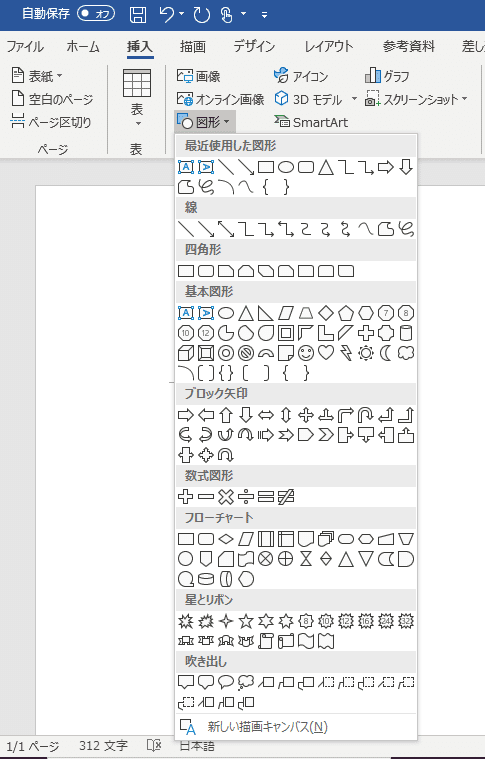The image size is (485, 759).
Task: Switch to the レイアウト tab
Action: pyautogui.click(x=329, y=46)
